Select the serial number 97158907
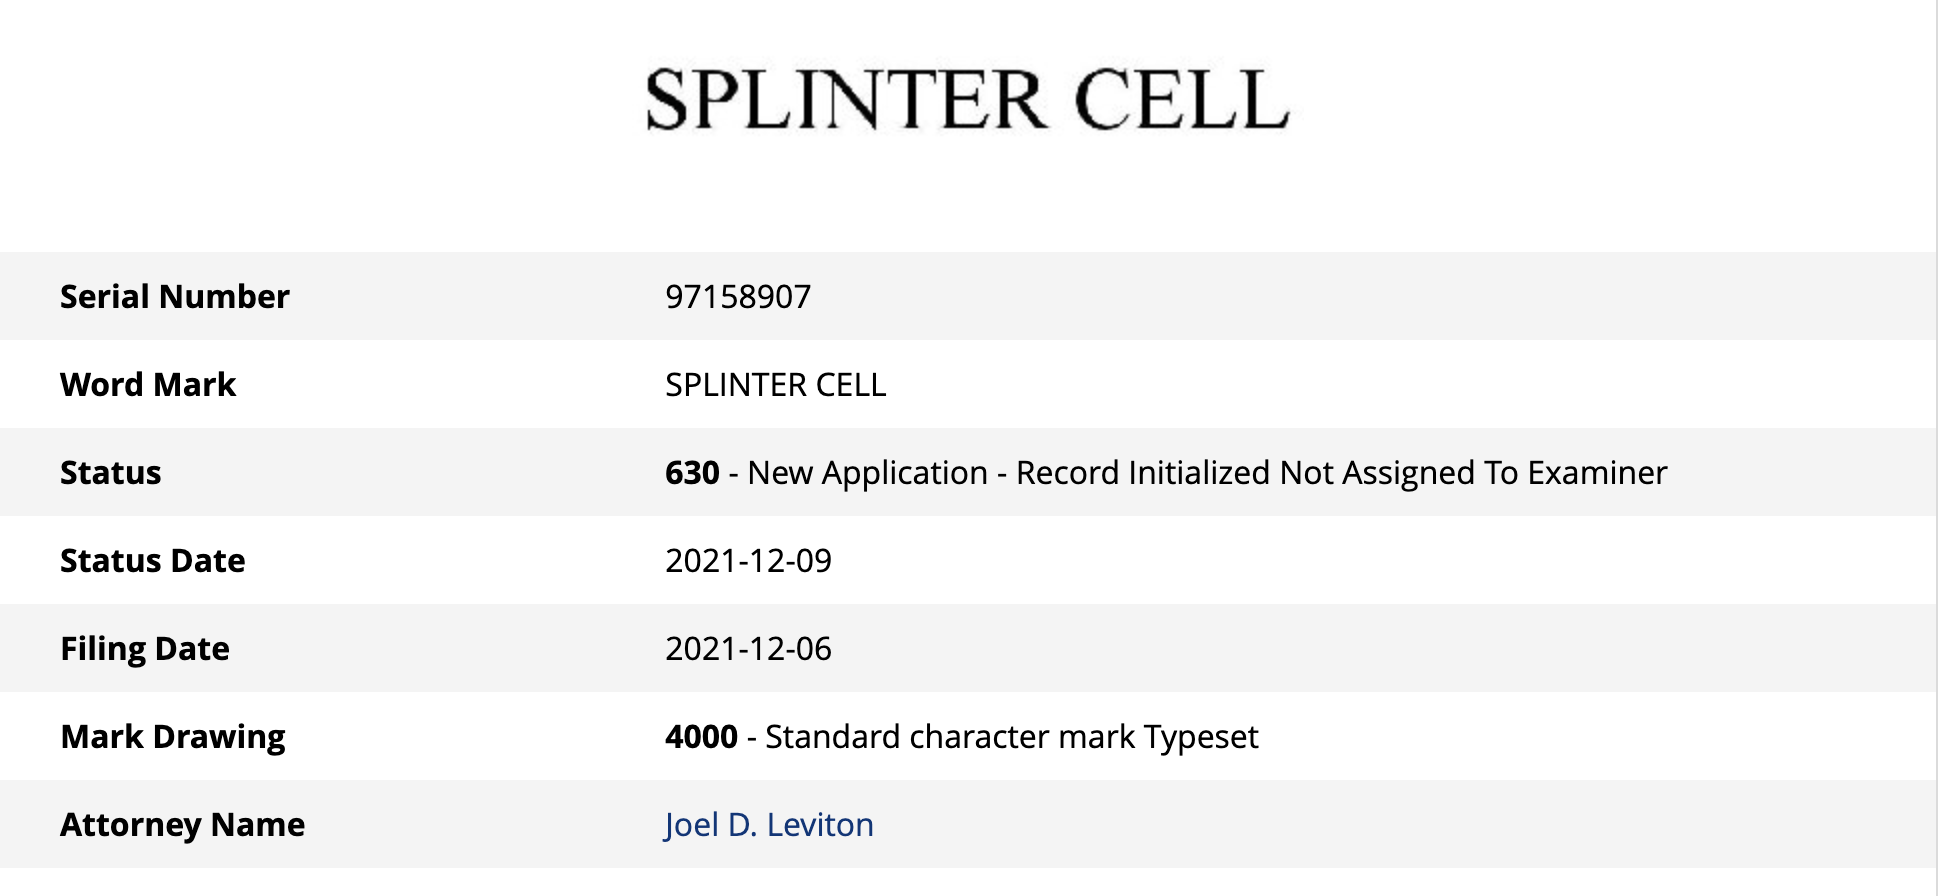This screenshot has height=896, width=1938. click(738, 297)
